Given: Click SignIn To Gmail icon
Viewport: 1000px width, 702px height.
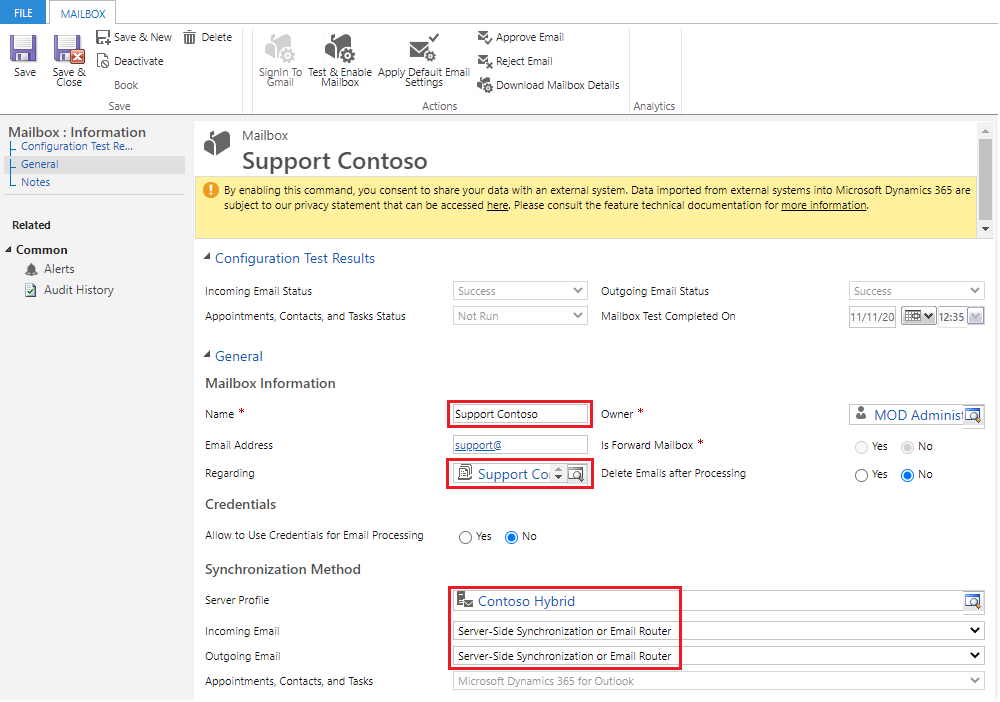Looking at the screenshot, I should point(280,48).
